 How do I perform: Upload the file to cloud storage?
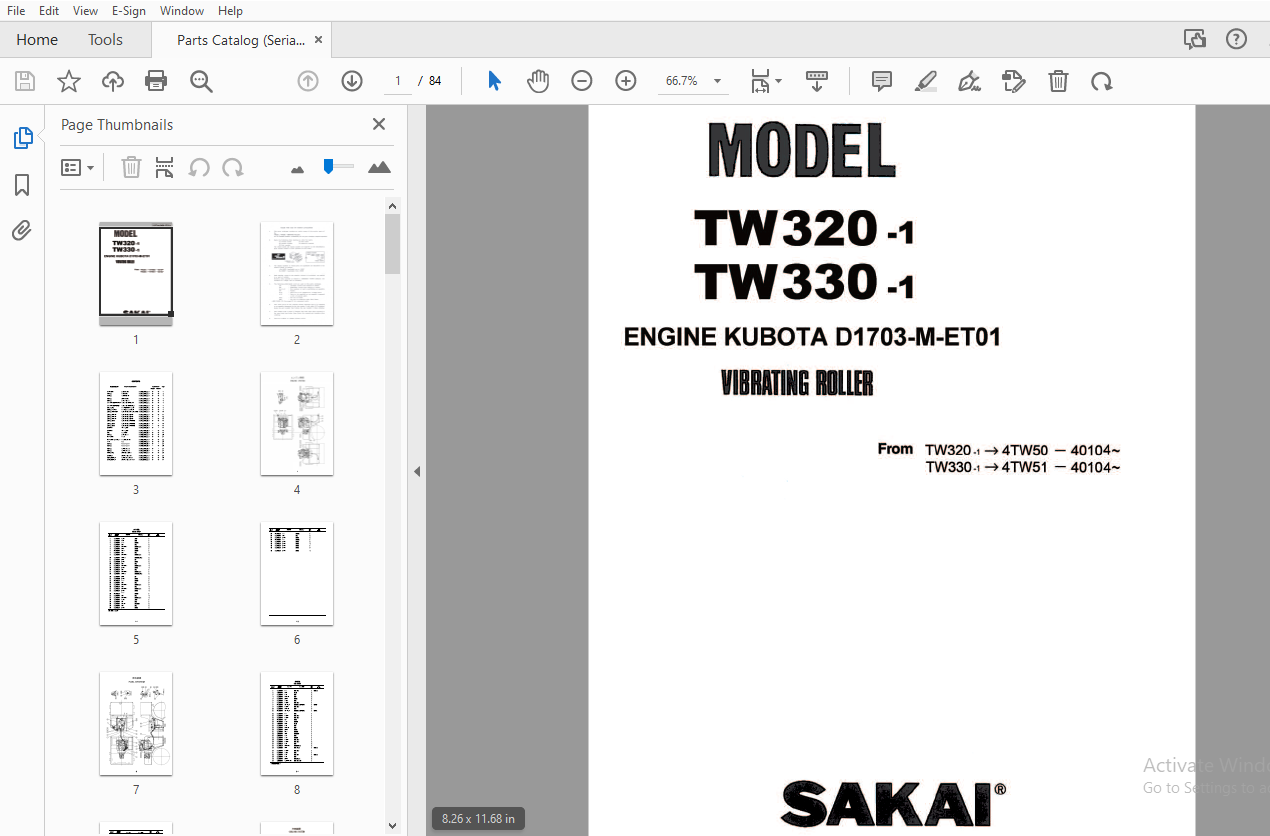click(113, 81)
